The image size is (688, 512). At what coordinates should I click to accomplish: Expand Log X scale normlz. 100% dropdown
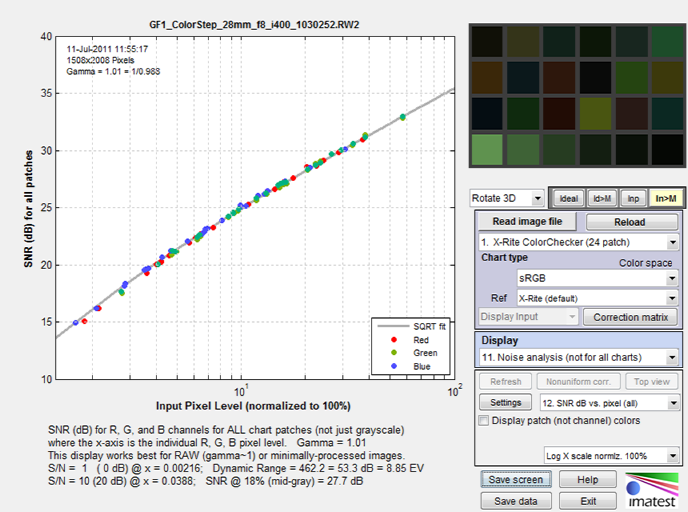pos(612,455)
